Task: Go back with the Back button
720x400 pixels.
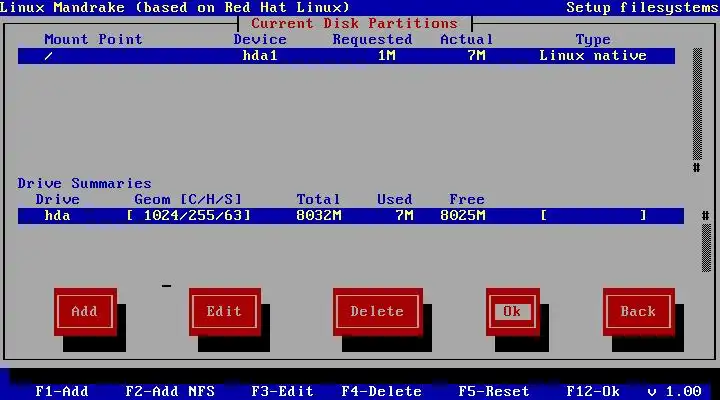Action: click(639, 312)
